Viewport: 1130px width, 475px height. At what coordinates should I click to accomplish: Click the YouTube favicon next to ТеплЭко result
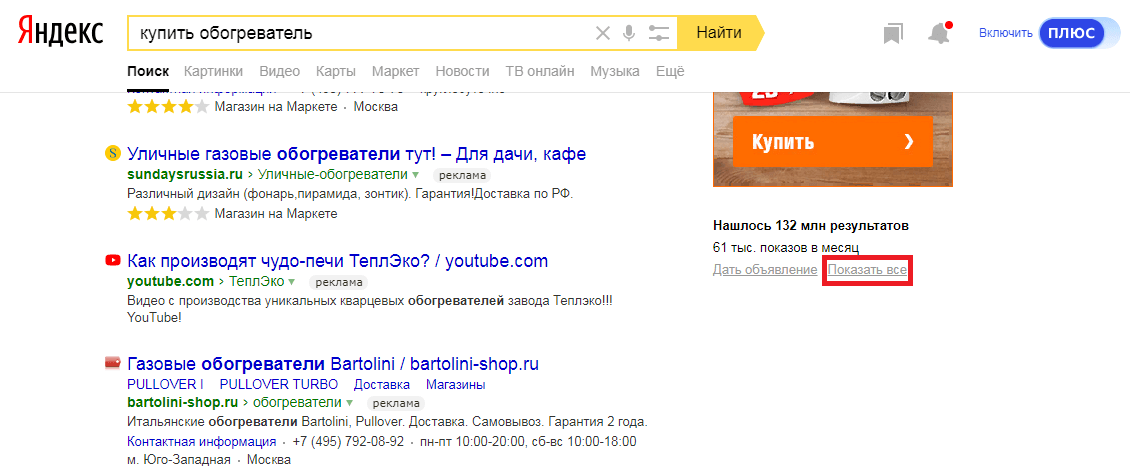click(112, 260)
